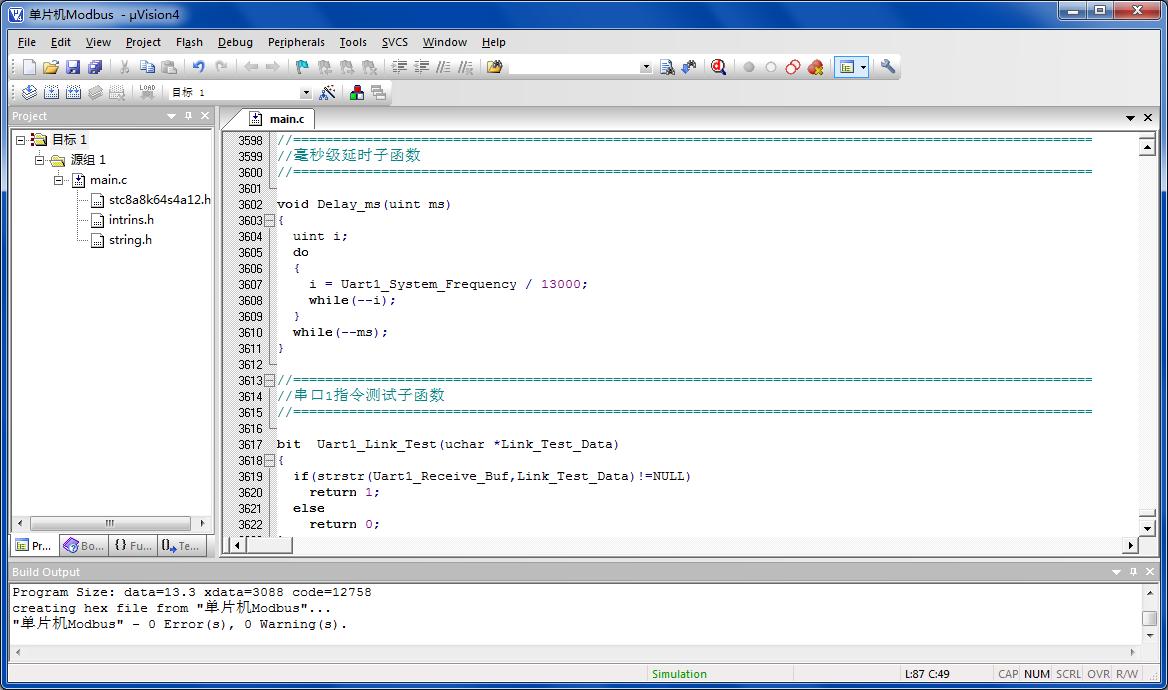Click the find text input field
1168x690 pixels.
coord(574,67)
